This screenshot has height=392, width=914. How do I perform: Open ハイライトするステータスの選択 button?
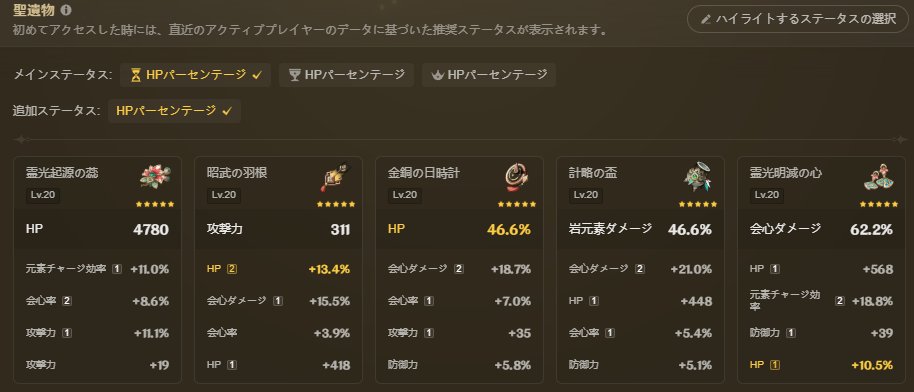tap(797, 19)
